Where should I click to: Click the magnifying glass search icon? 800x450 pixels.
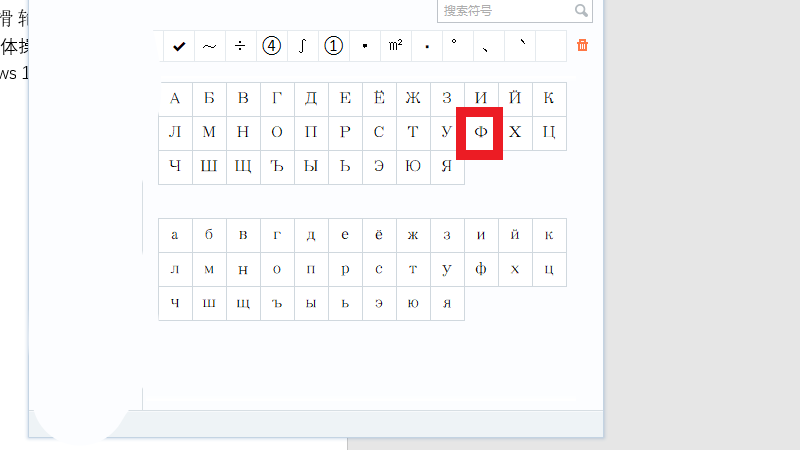(x=581, y=10)
